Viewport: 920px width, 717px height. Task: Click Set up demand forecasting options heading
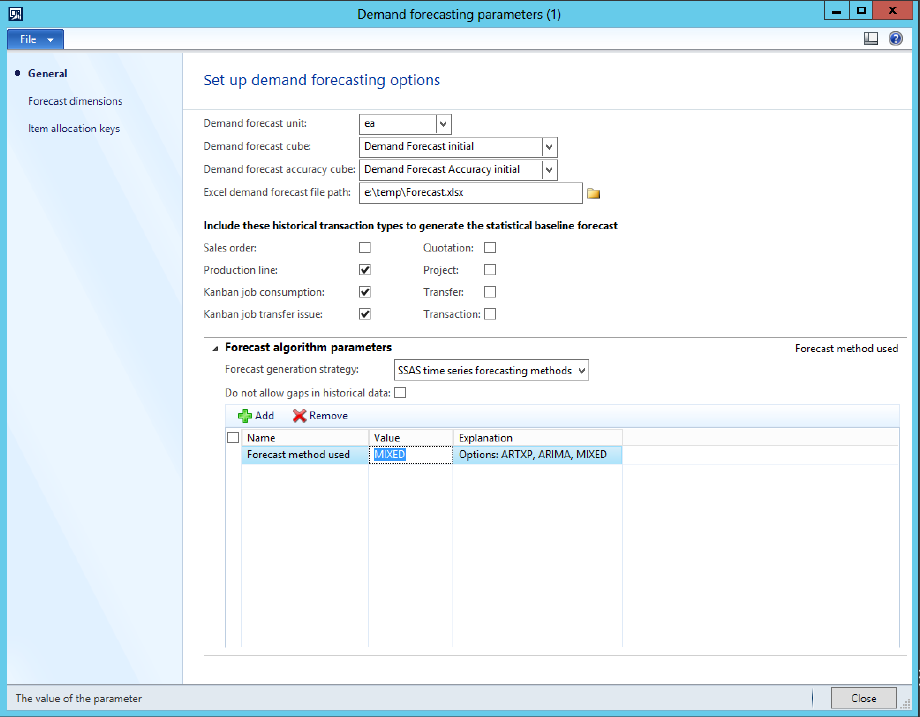point(322,80)
